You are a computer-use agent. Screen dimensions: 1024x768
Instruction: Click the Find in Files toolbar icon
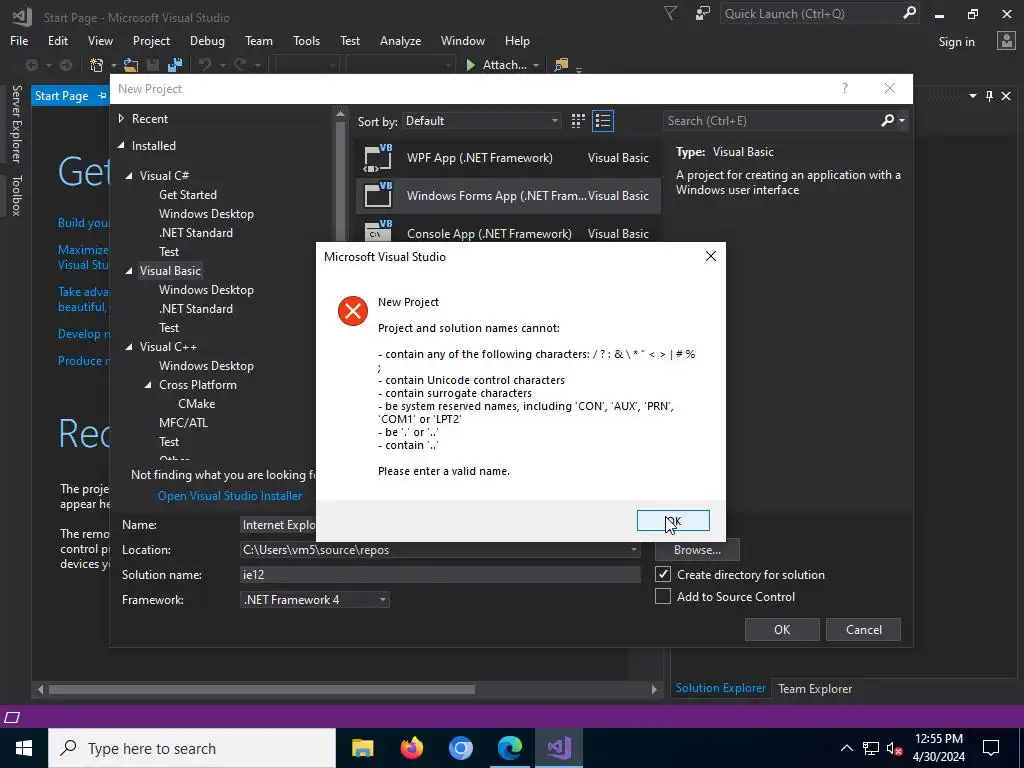point(560,65)
